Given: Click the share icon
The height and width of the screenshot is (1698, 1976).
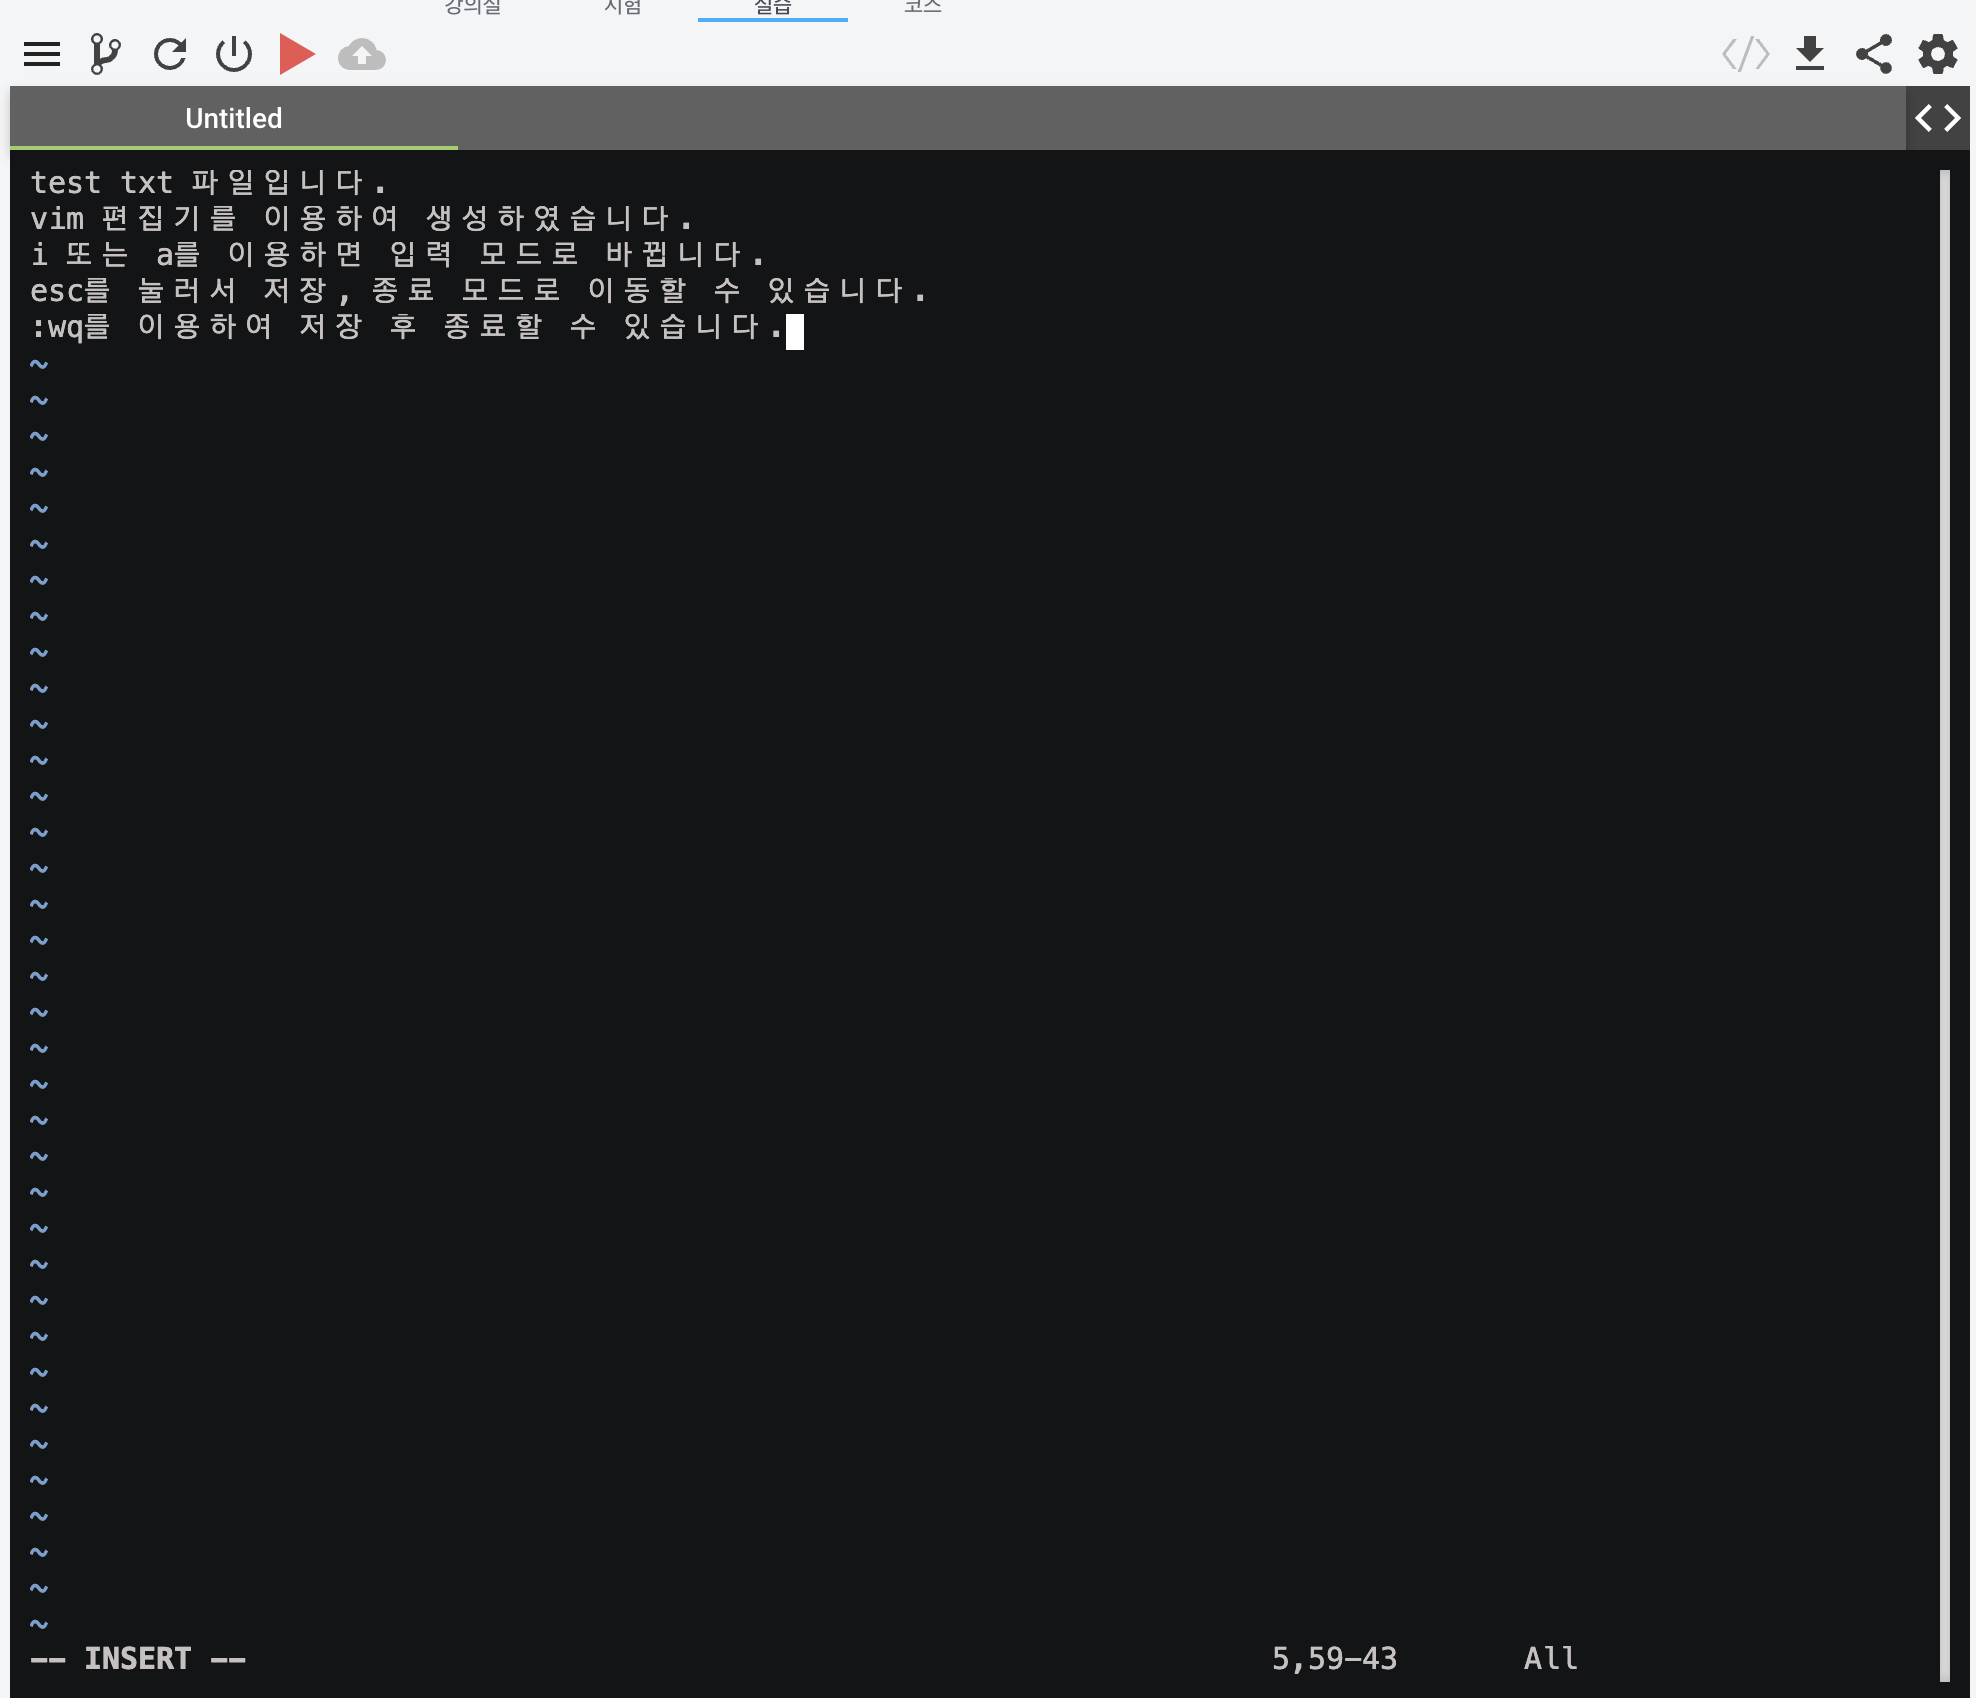Looking at the screenshot, I should (1874, 54).
